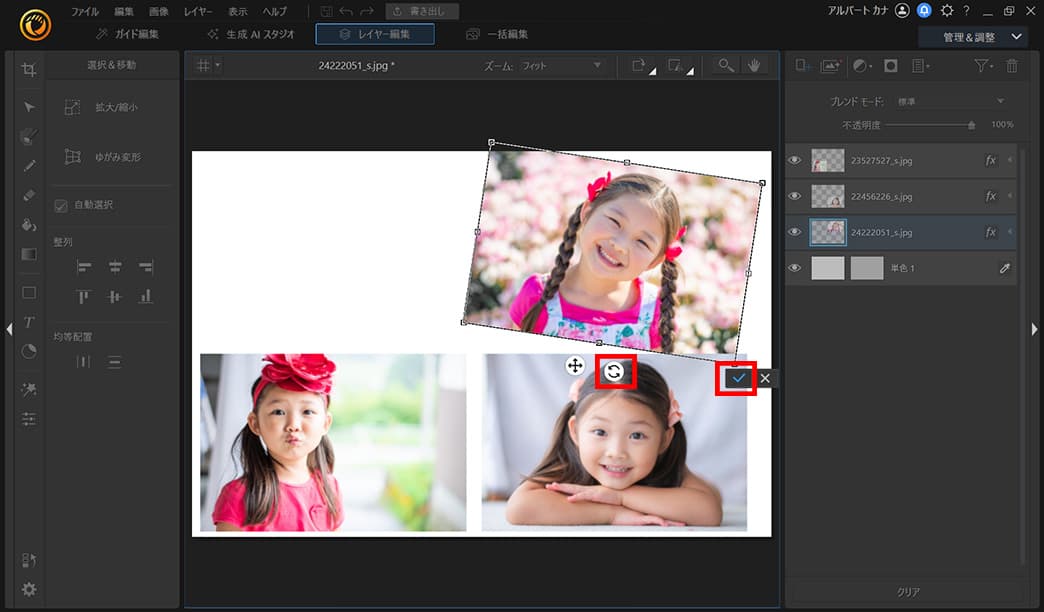Hide the 23527527_s.jpg layer
The image size is (1044, 612).
click(795, 160)
